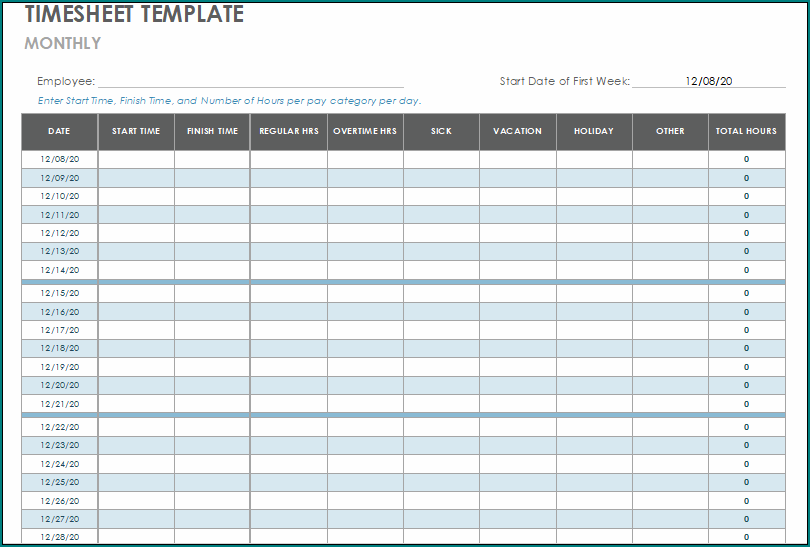Screen dimensions: 810x547
Task: Select Regular Hrs cell for 12/10/20
Action: [x=289, y=196]
